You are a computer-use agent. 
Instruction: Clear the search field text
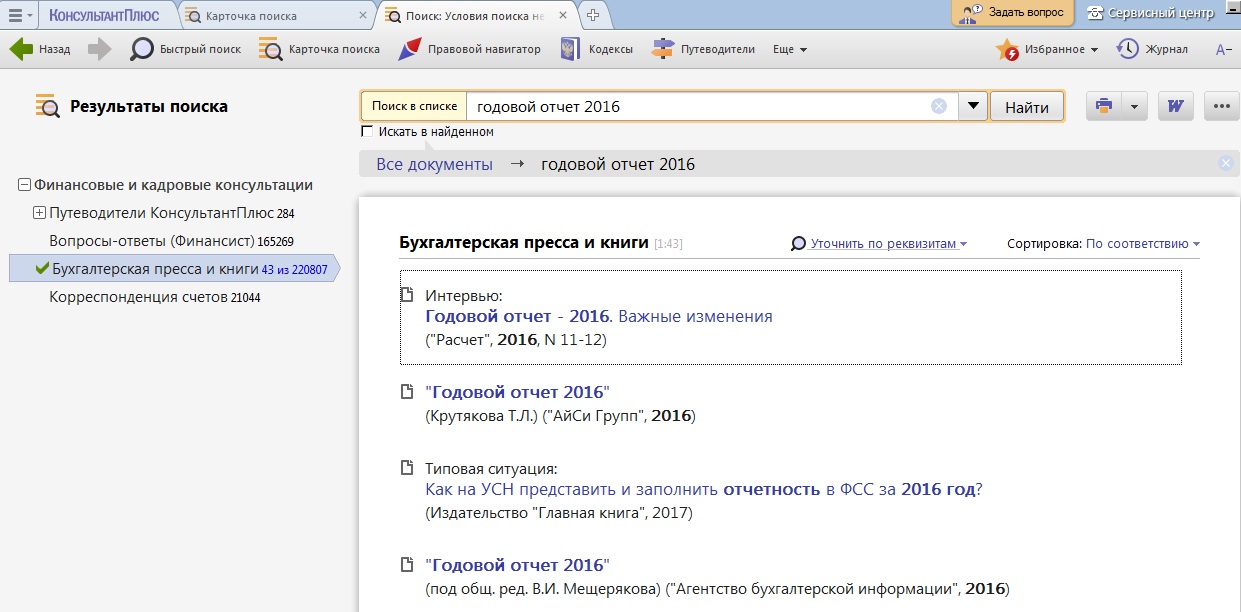click(938, 107)
